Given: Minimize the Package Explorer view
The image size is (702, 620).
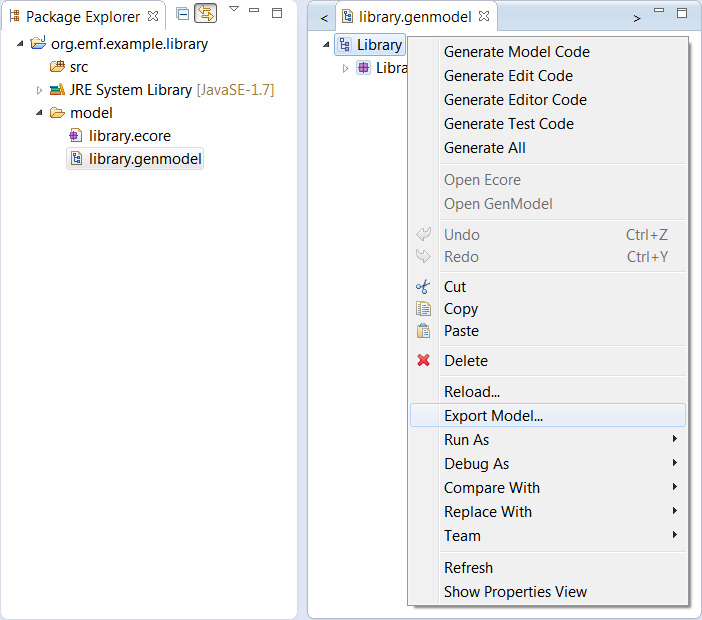Looking at the screenshot, I should click(254, 10).
